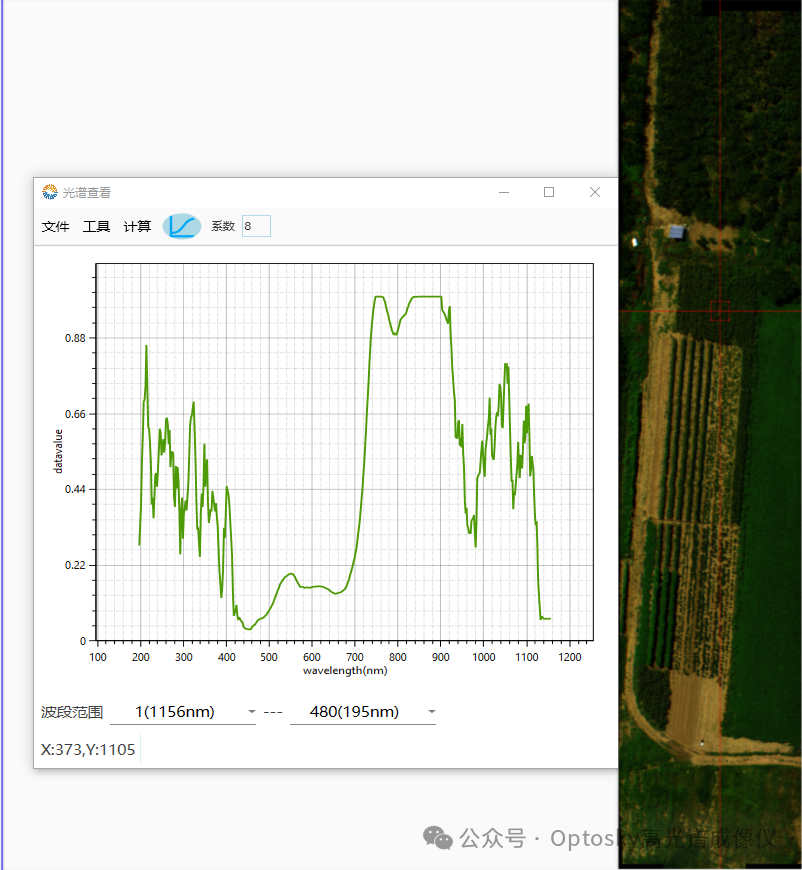Open the 文件 menu

[56, 227]
